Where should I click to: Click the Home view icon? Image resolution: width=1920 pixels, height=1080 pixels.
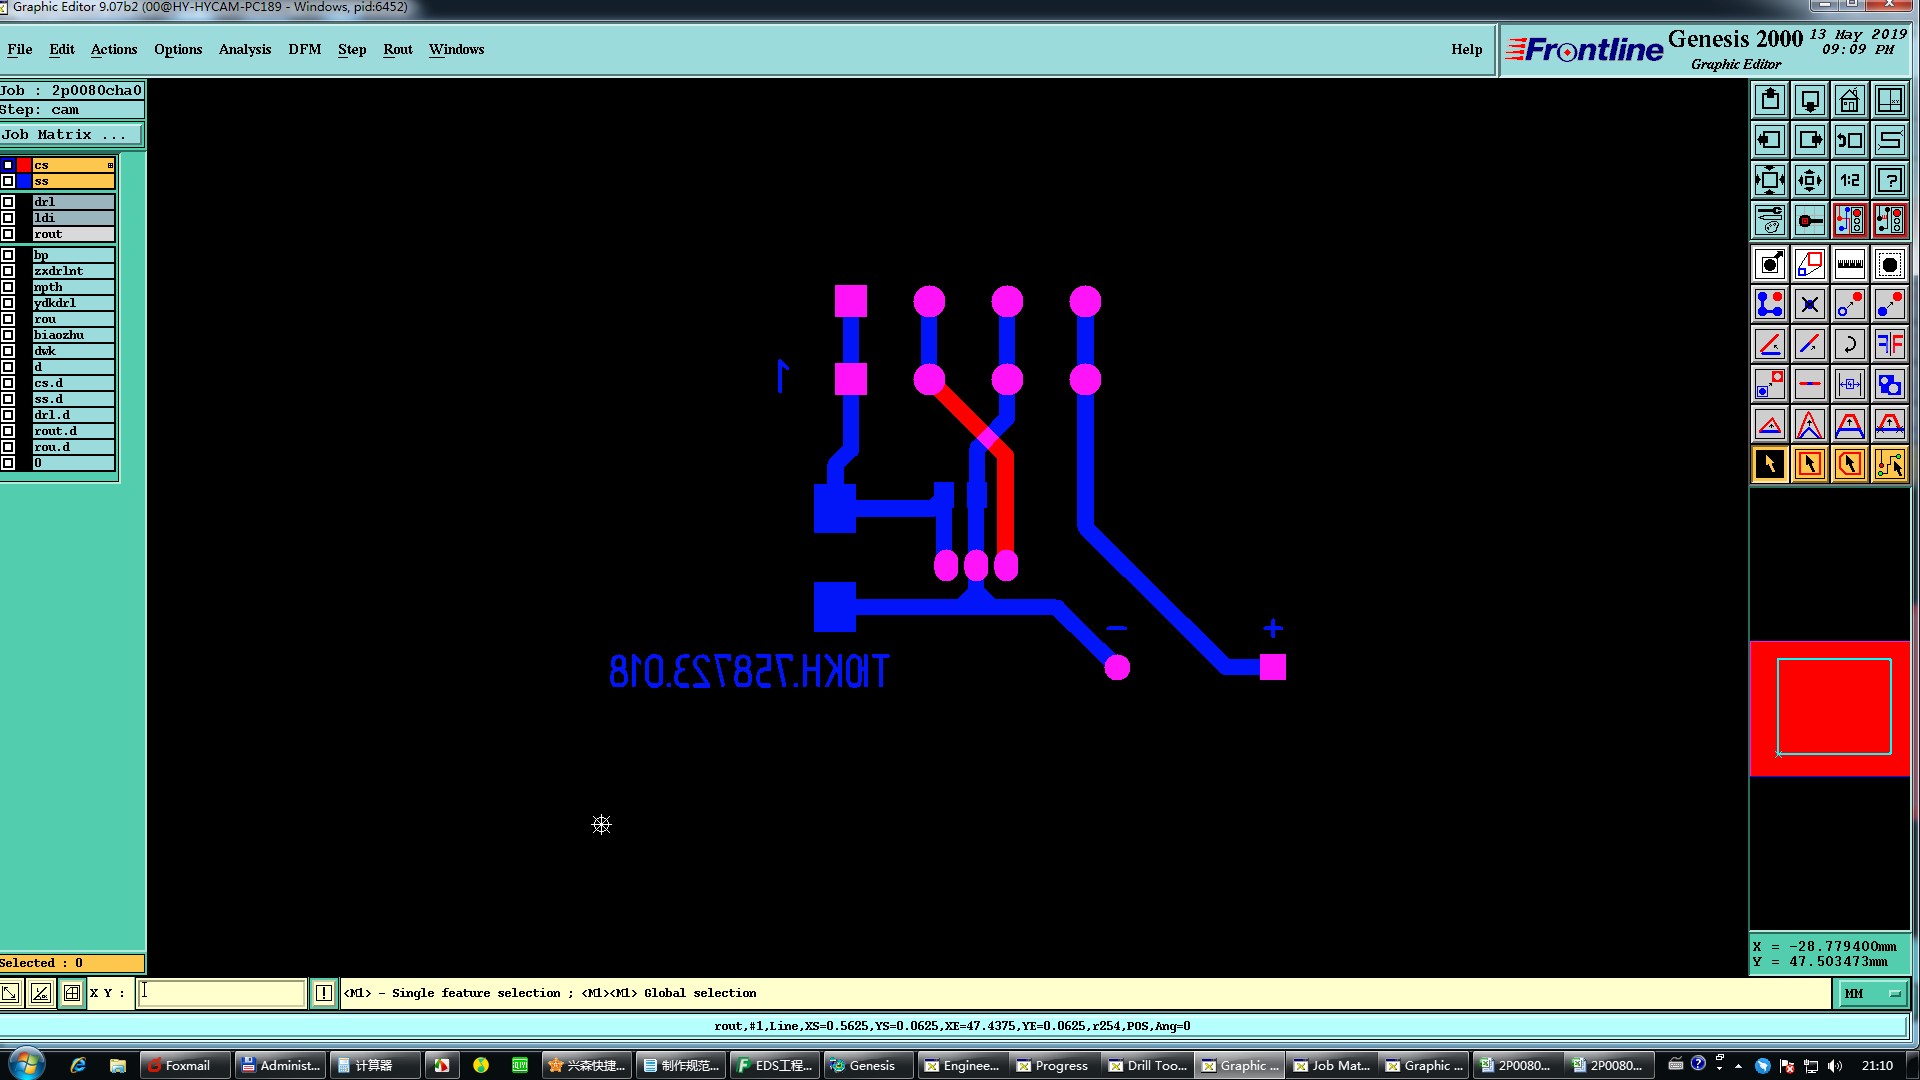point(1849,101)
